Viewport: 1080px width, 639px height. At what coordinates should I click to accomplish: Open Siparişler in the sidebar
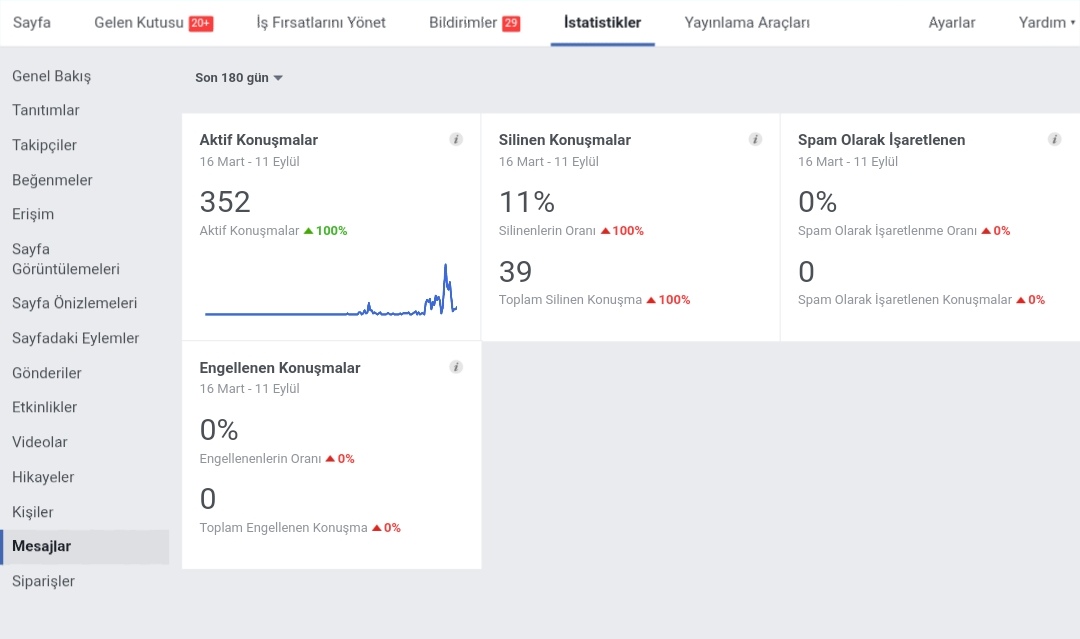[43, 581]
